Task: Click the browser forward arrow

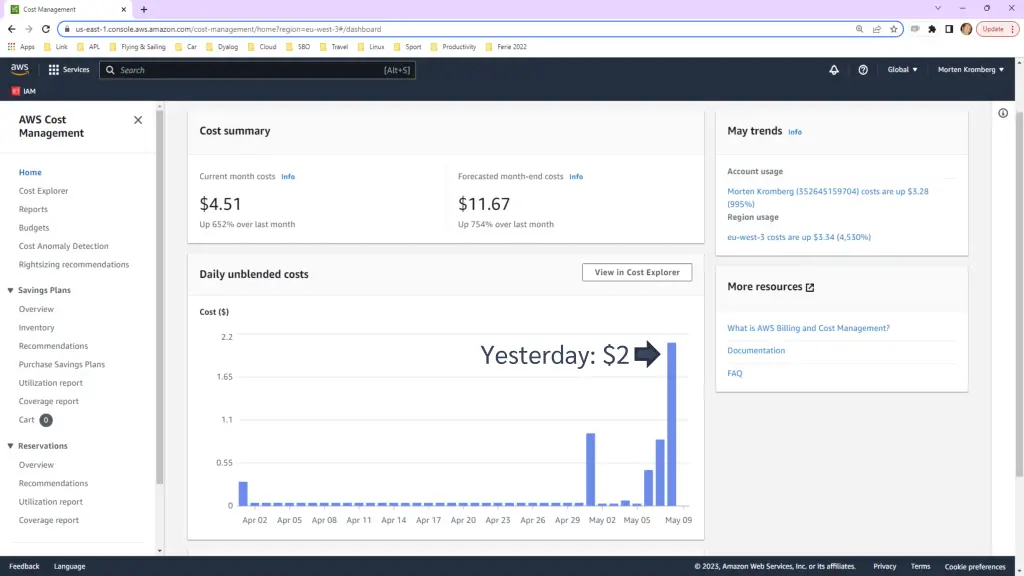Action: 29,29
